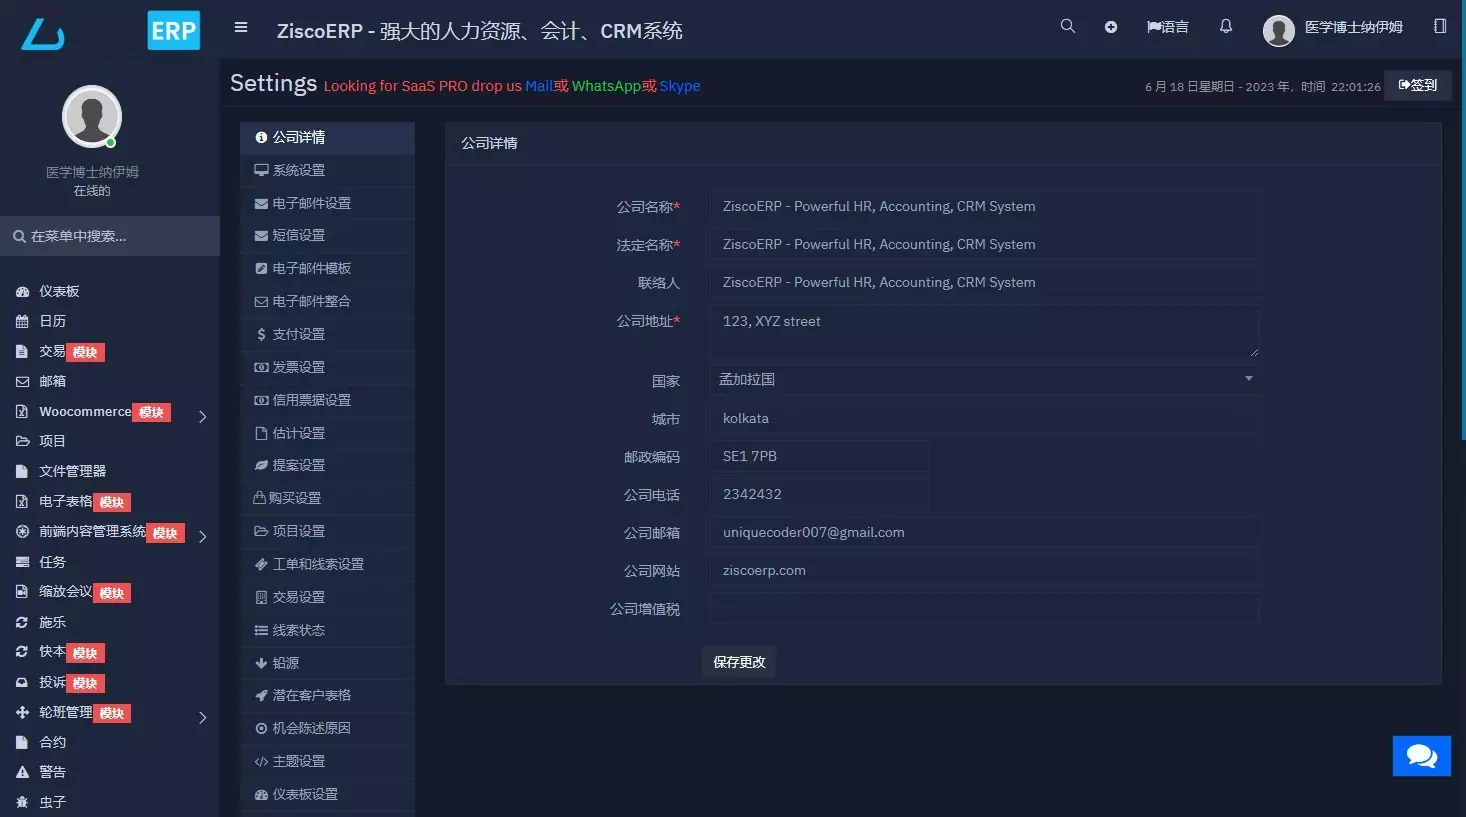The width and height of the screenshot is (1466, 817).
Task: Click the right sidebar panel icon
Action: coord(1440,26)
